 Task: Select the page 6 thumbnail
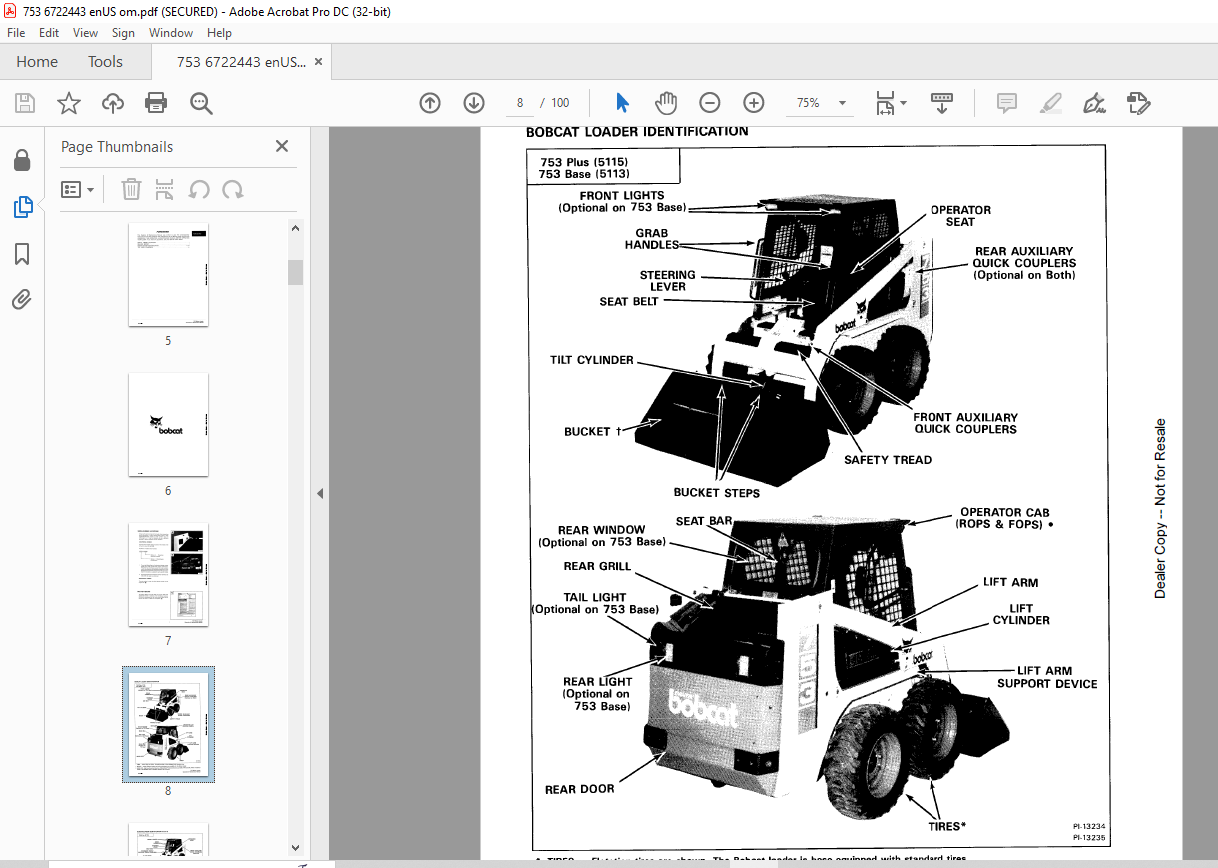point(168,425)
